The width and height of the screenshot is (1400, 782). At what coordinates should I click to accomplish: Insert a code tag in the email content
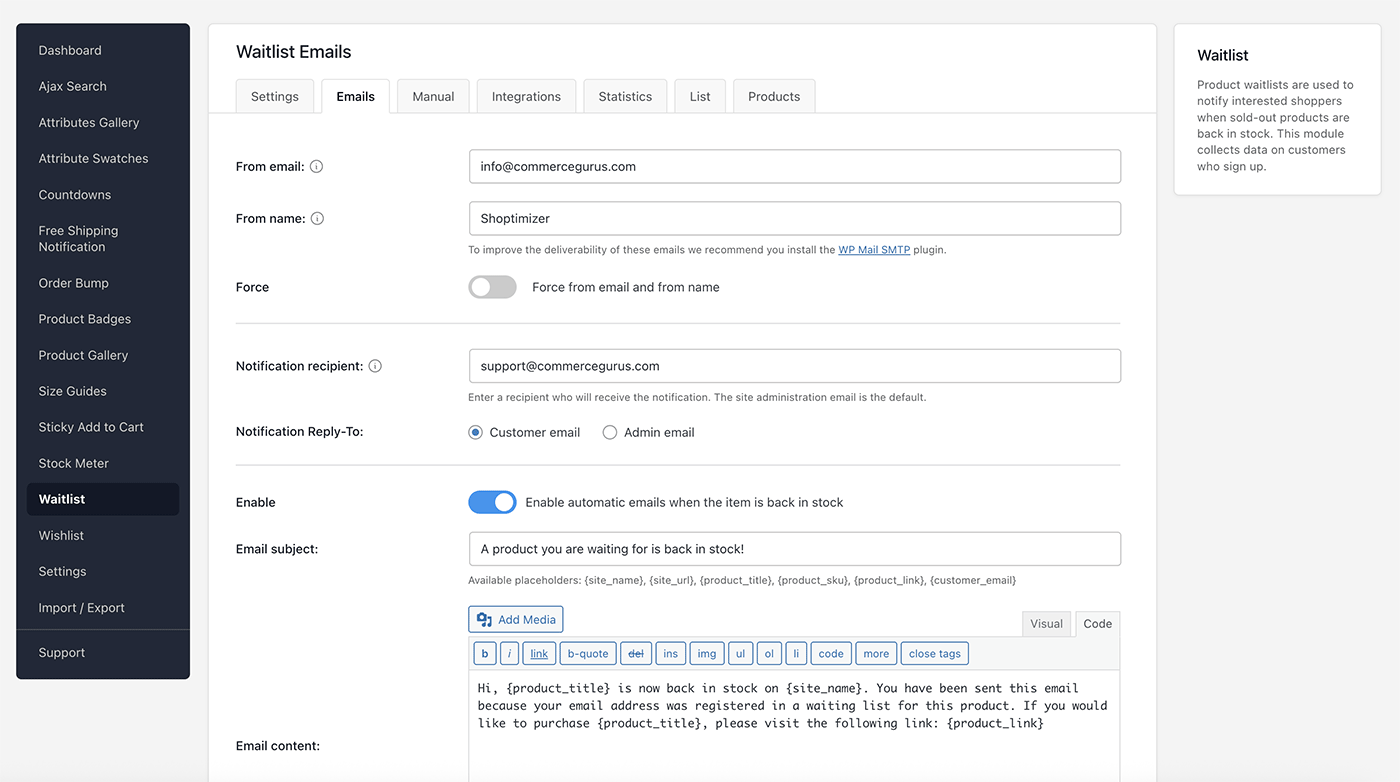[830, 653]
